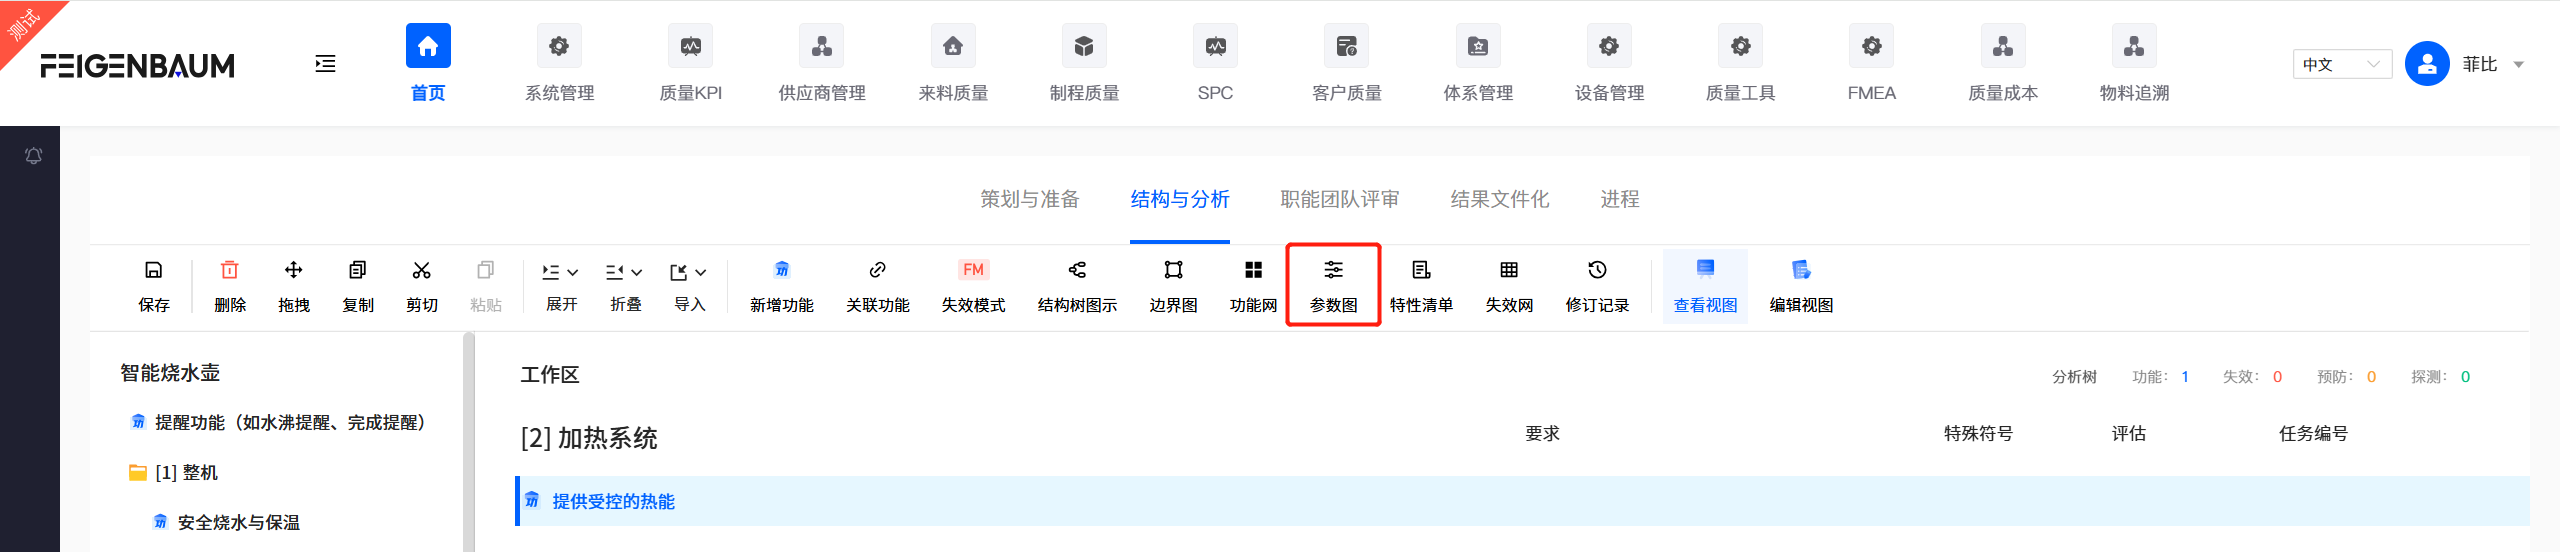Open the 展开 expand dropdown
Screen dimensions: 2560x552
click(x=561, y=286)
